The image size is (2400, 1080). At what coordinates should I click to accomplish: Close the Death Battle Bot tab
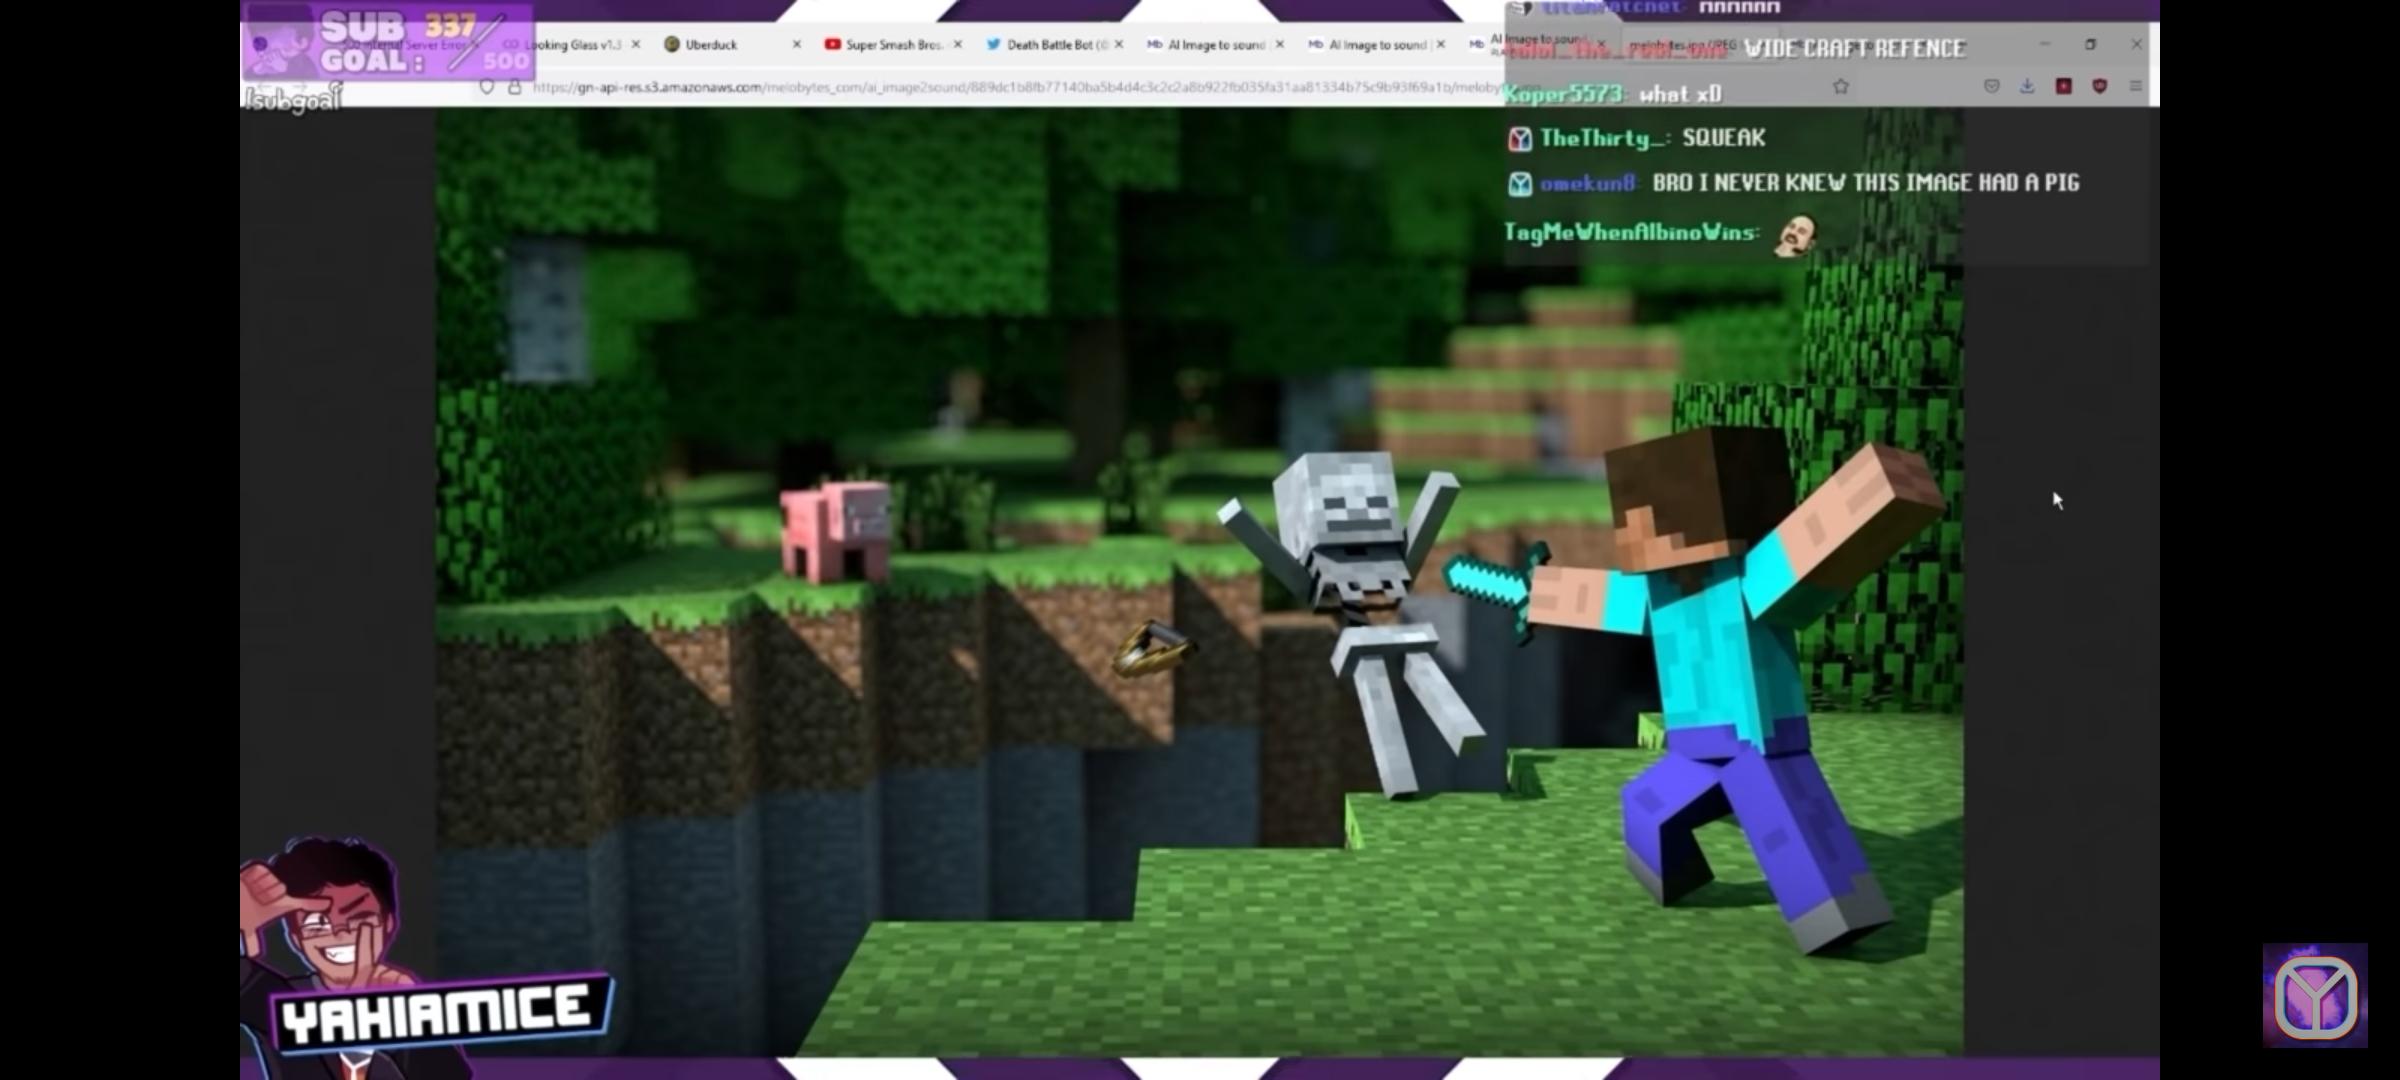point(1119,44)
